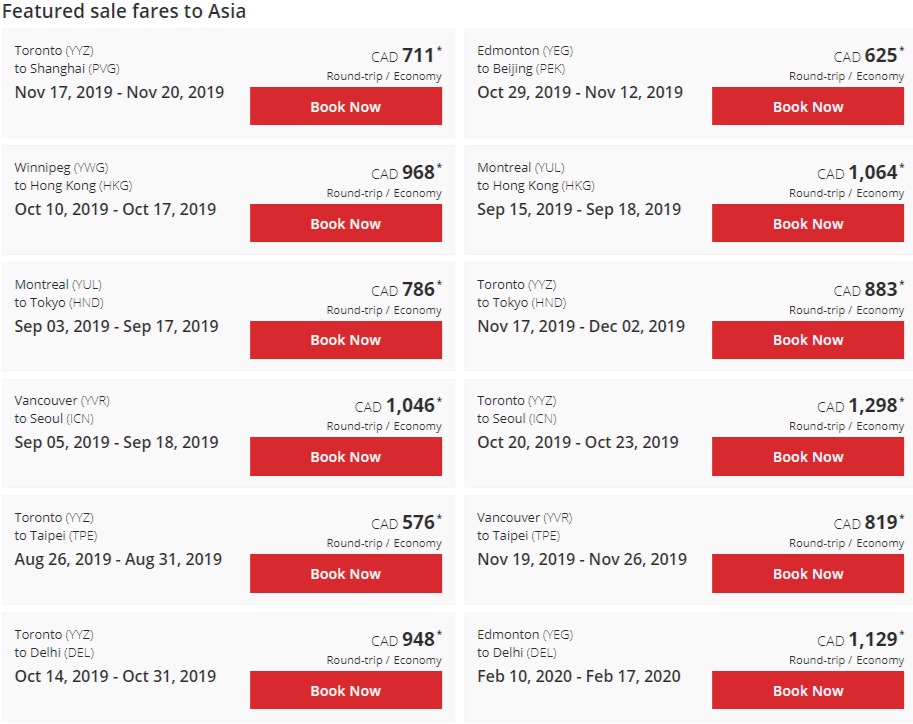Select the Aug 26 - Aug 31 Taipei dates

[x=118, y=559]
